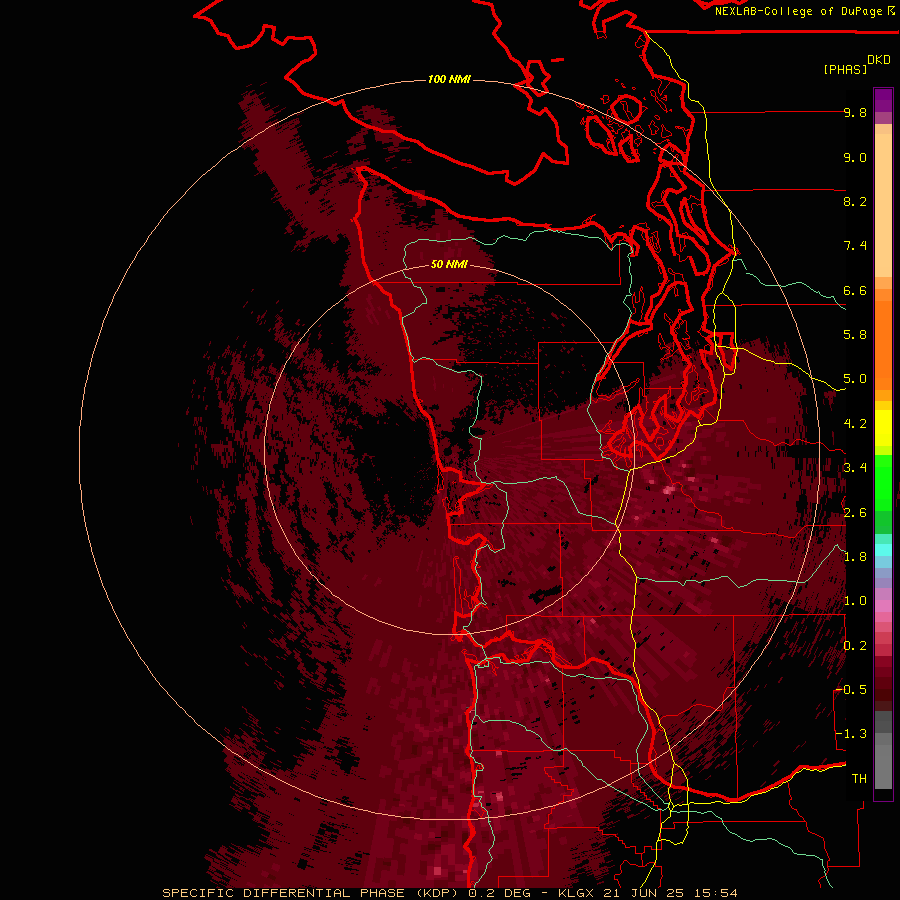
Task: Click the 50 NMI range ring label
Action: tap(449, 264)
